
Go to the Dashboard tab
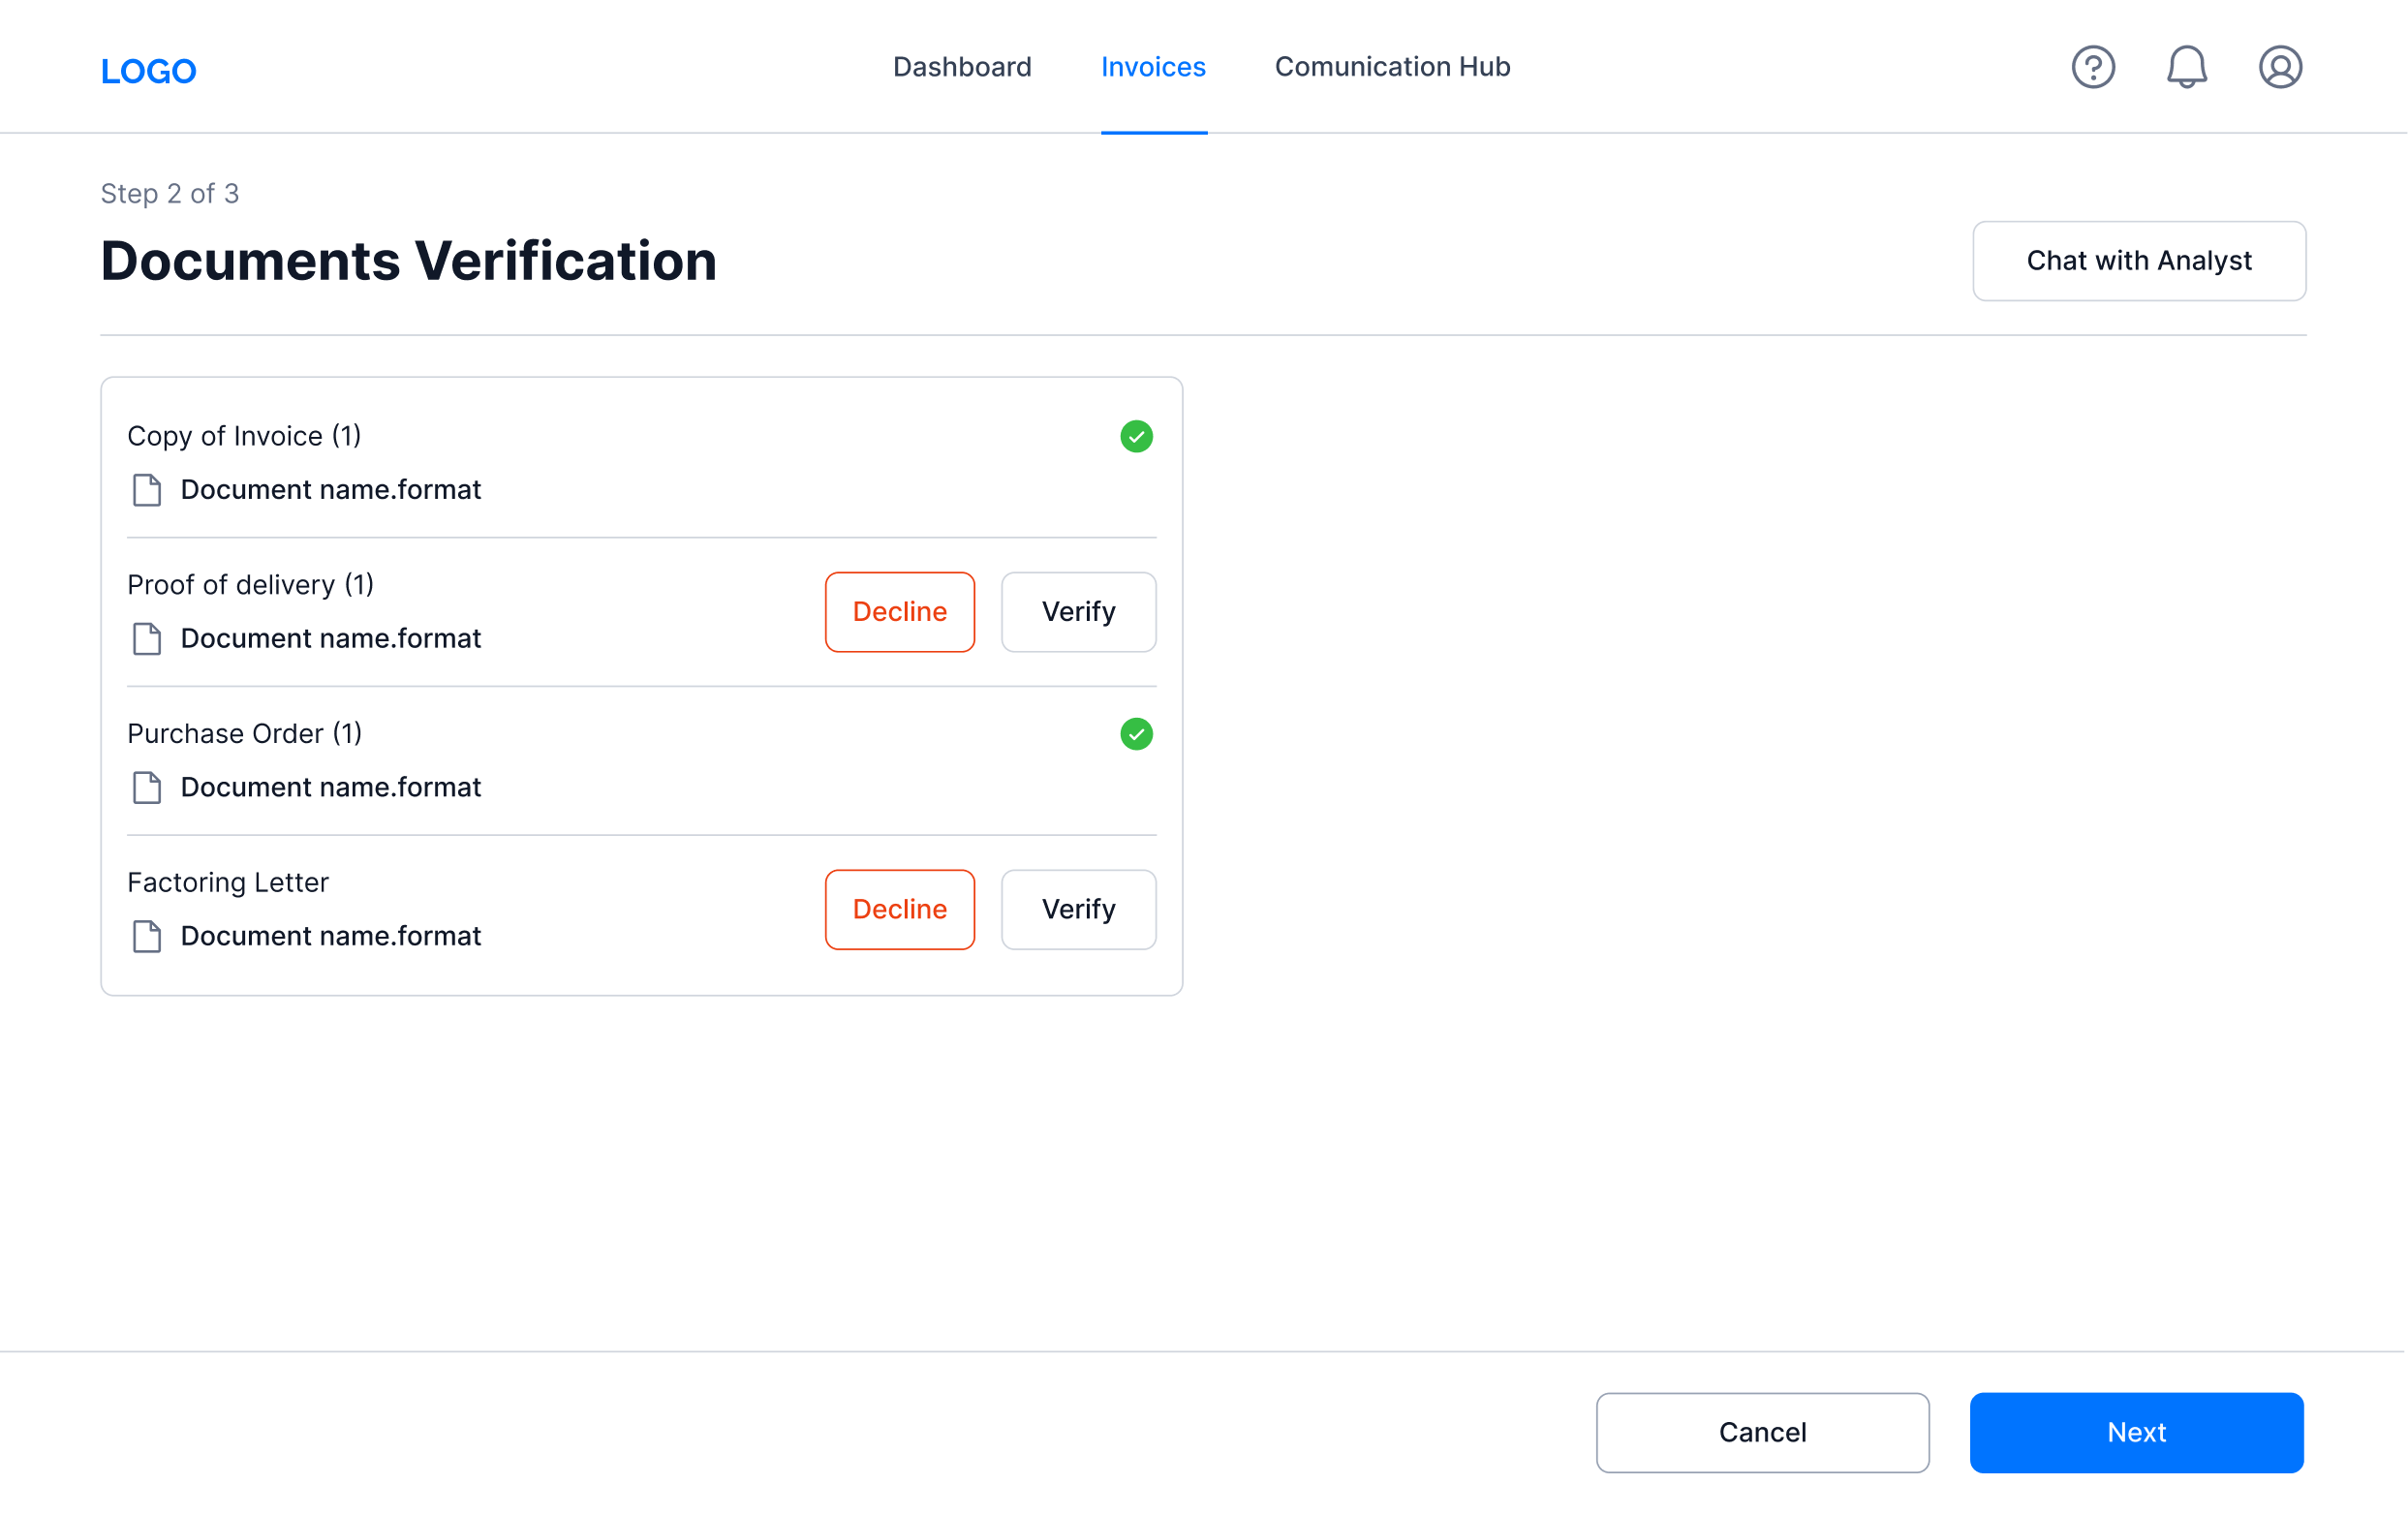[961, 67]
